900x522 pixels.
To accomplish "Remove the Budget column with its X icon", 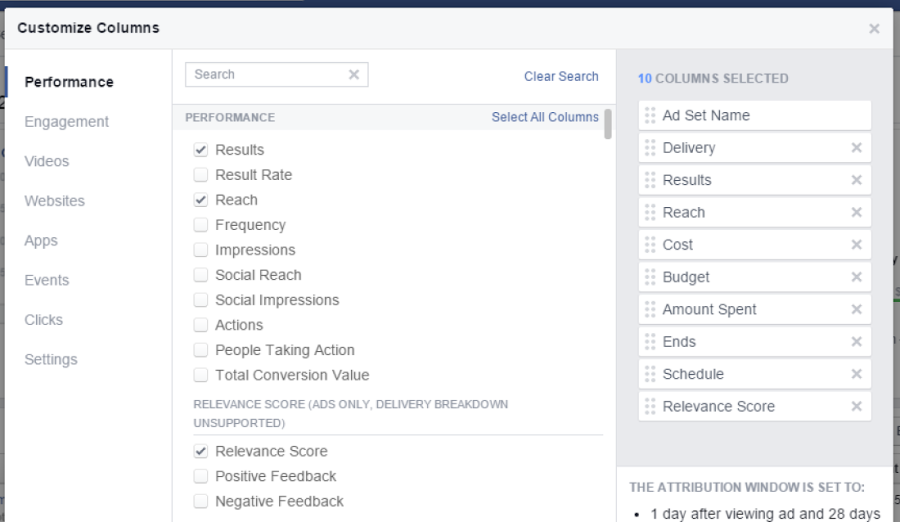I will tap(856, 277).
